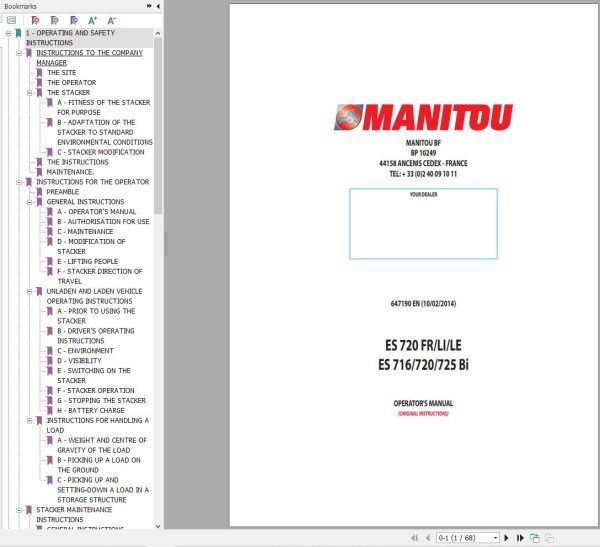Click the third bookmark toolbar icon (blue circle)
The image size is (600, 547).
click(x=74, y=20)
